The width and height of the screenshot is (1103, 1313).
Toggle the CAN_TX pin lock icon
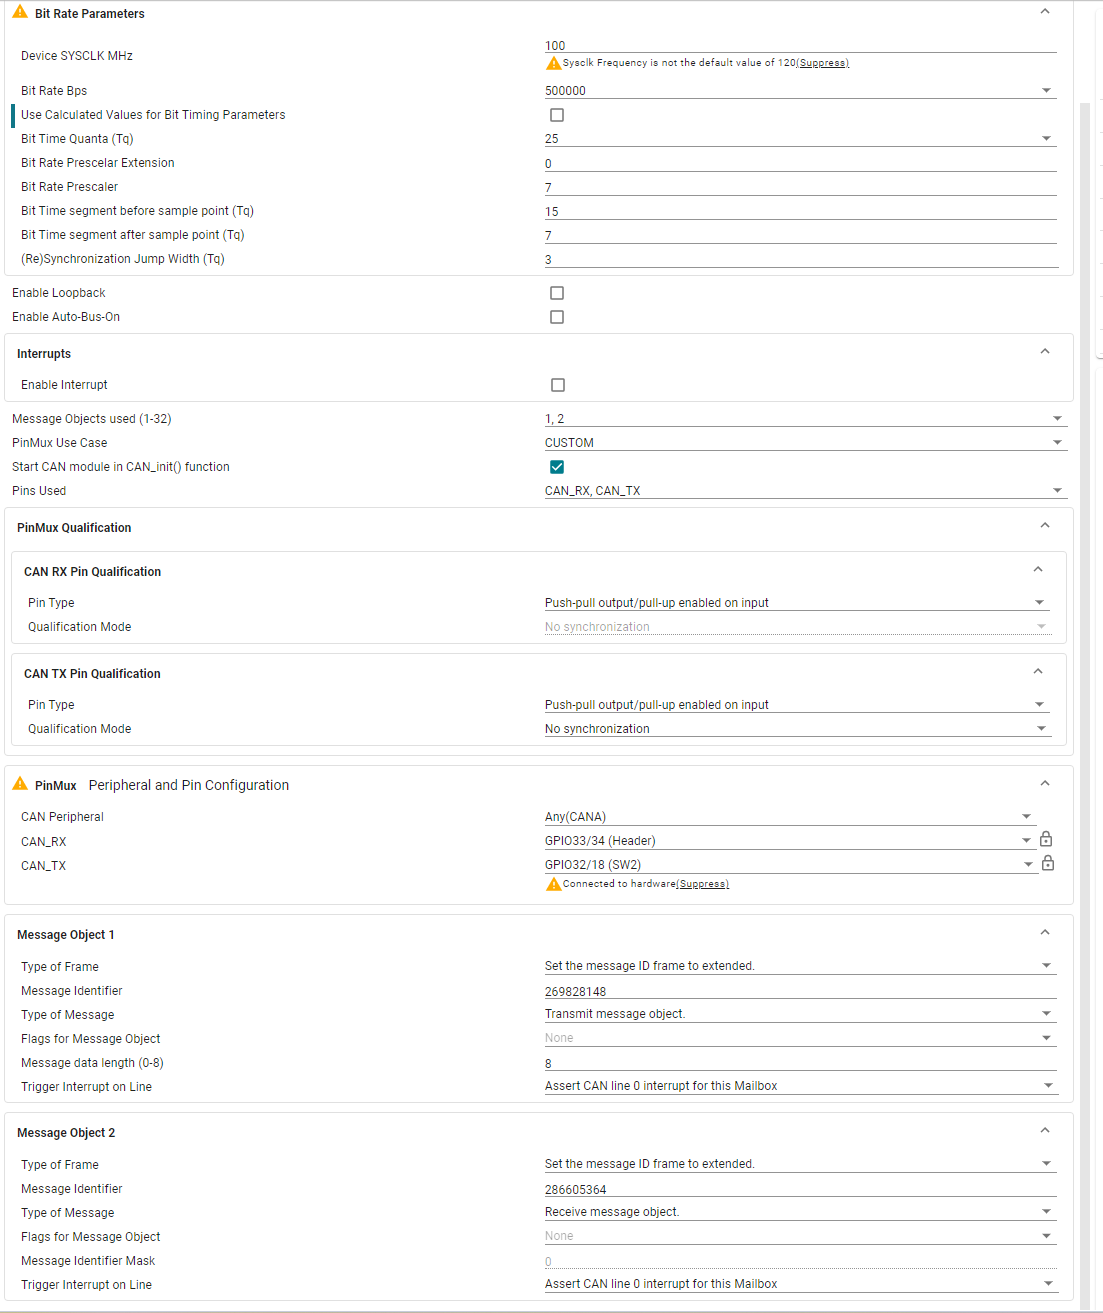coord(1047,863)
